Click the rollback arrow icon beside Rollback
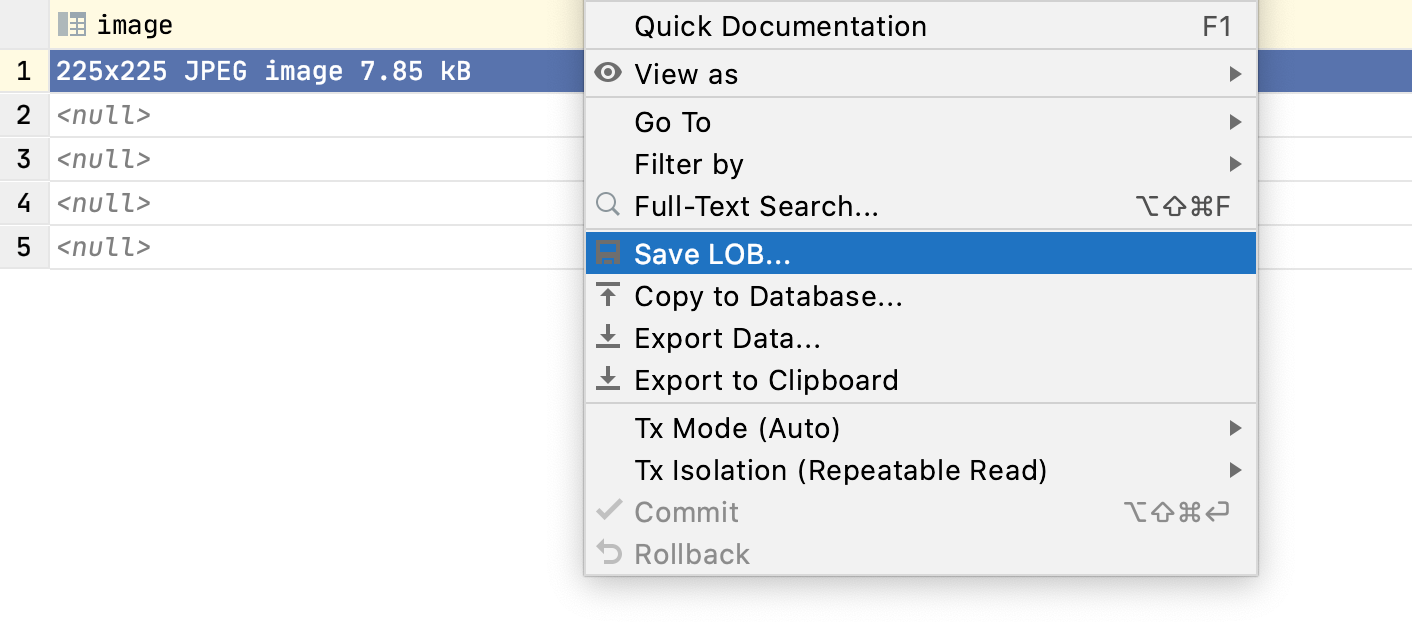The width and height of the screenshot is (1412, 628). click(610, 553)
